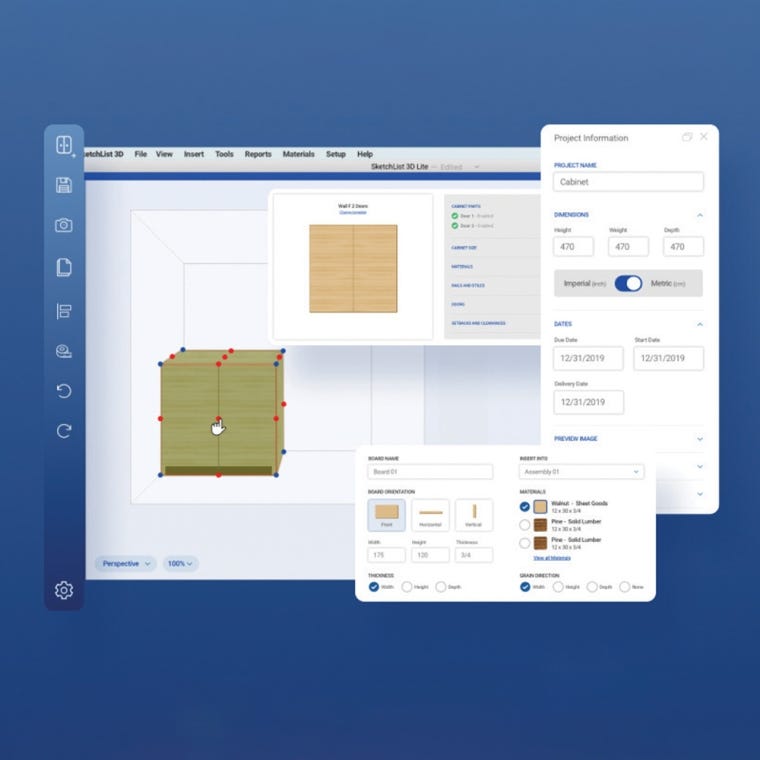Close the Project Information panel

(704, 137)
